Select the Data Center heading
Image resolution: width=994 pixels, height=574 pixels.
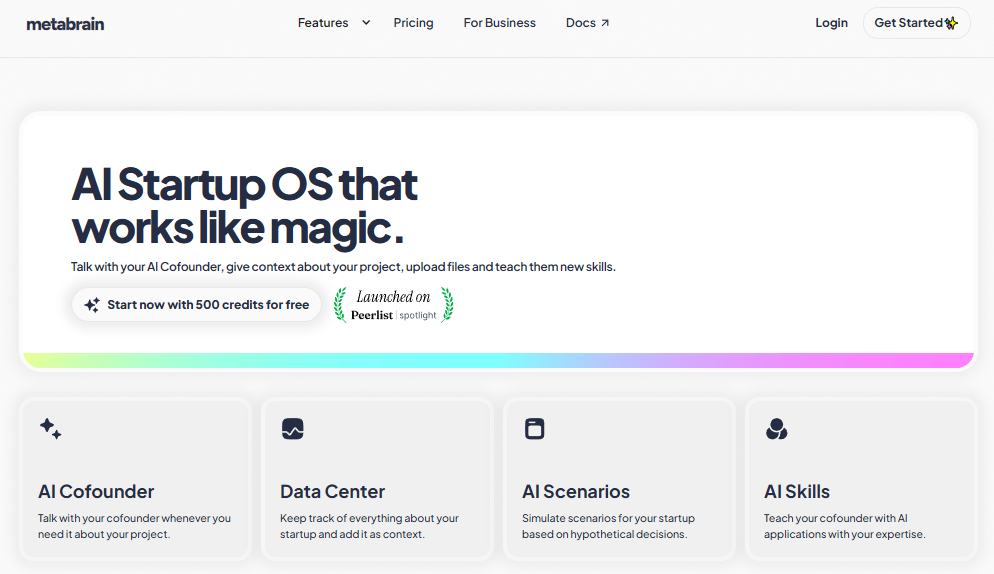tap(332, 492)
